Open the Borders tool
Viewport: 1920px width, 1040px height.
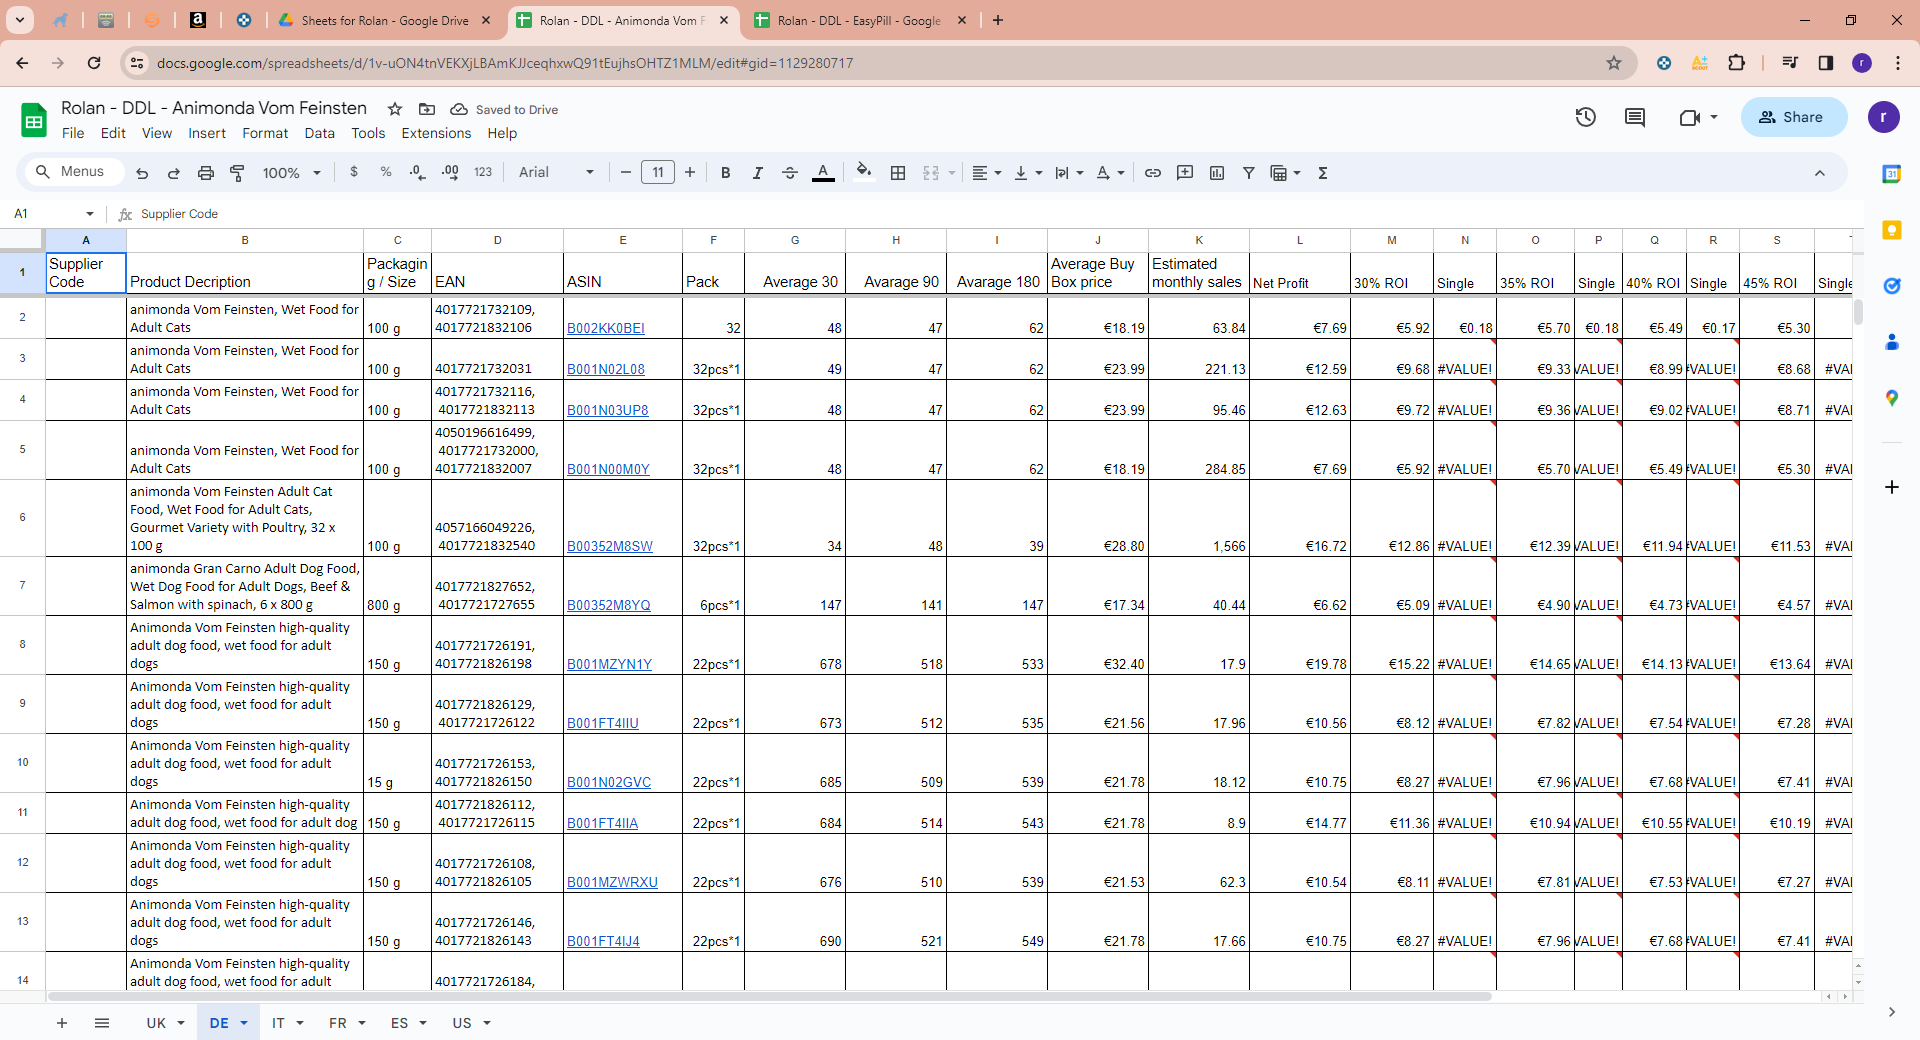pyautogui.click(x=898, y=173)
